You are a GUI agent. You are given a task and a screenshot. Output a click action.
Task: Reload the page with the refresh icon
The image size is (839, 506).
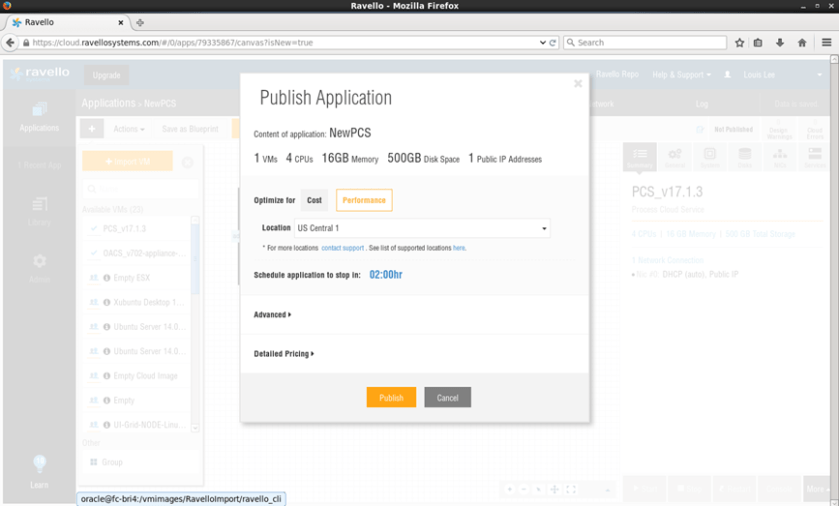[x=553, y=43]
